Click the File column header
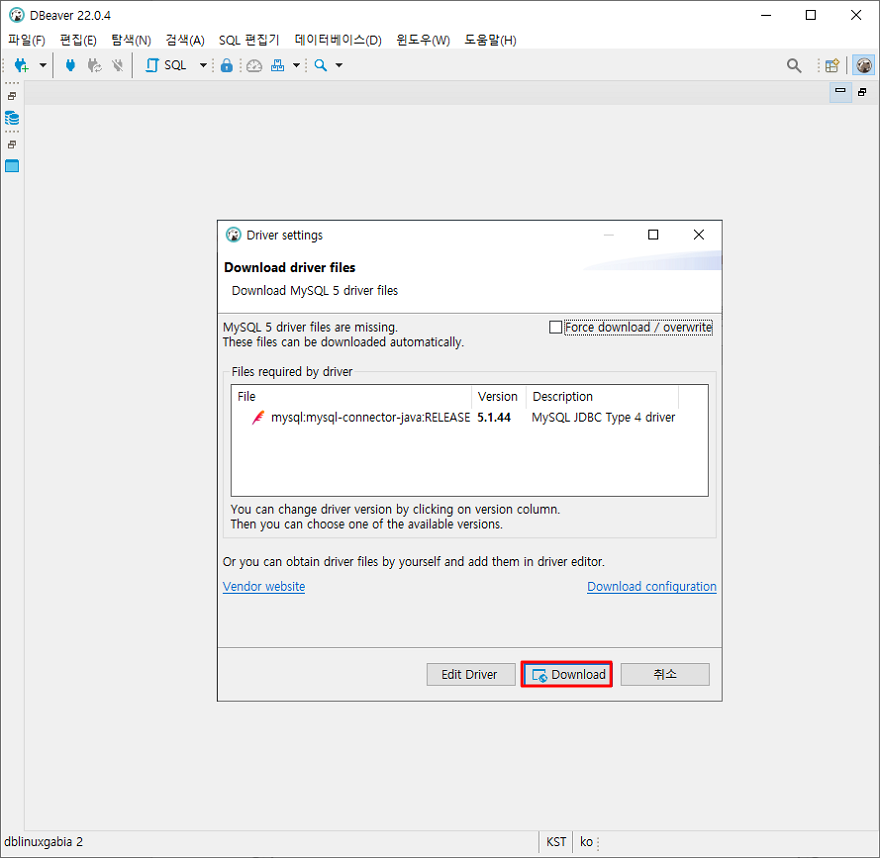 (351, 397)
